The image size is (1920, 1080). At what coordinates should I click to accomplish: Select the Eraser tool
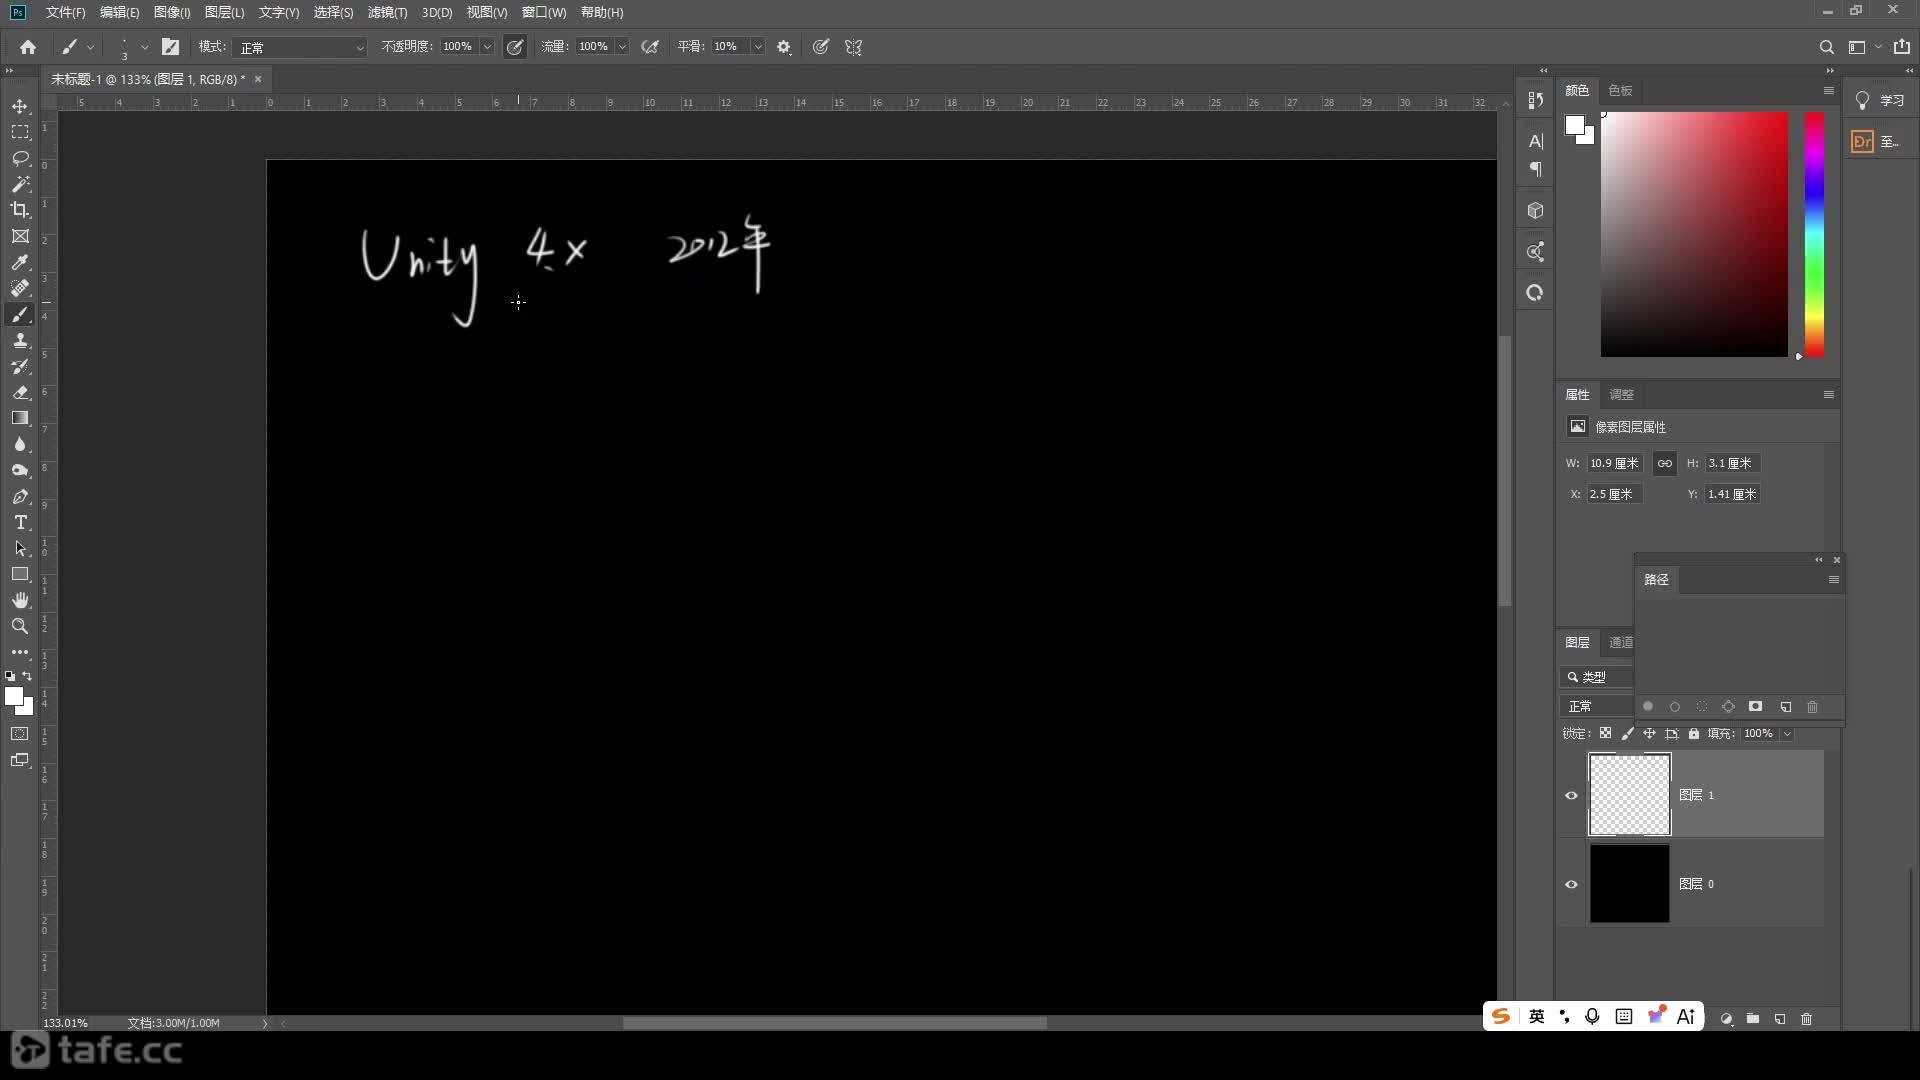click(x=20, y=392)
